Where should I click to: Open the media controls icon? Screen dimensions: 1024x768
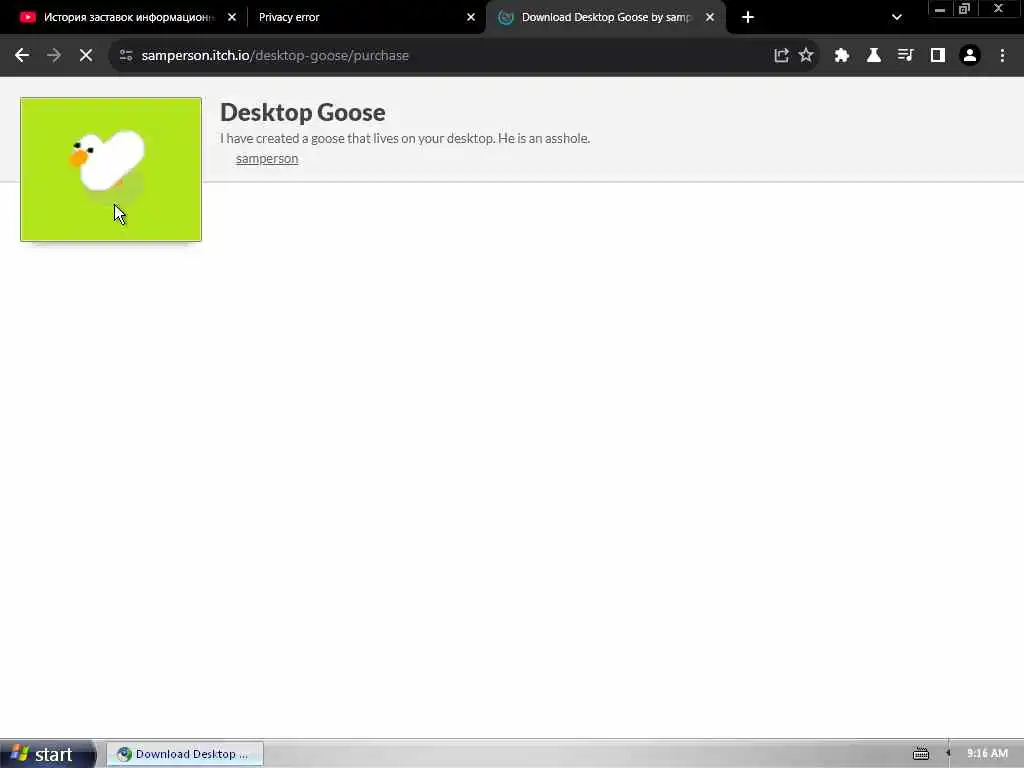point(905,56)
